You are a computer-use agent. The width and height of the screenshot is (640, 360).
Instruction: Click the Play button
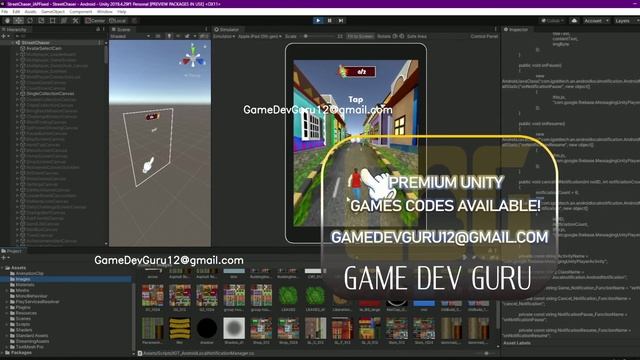click(318, 20)
